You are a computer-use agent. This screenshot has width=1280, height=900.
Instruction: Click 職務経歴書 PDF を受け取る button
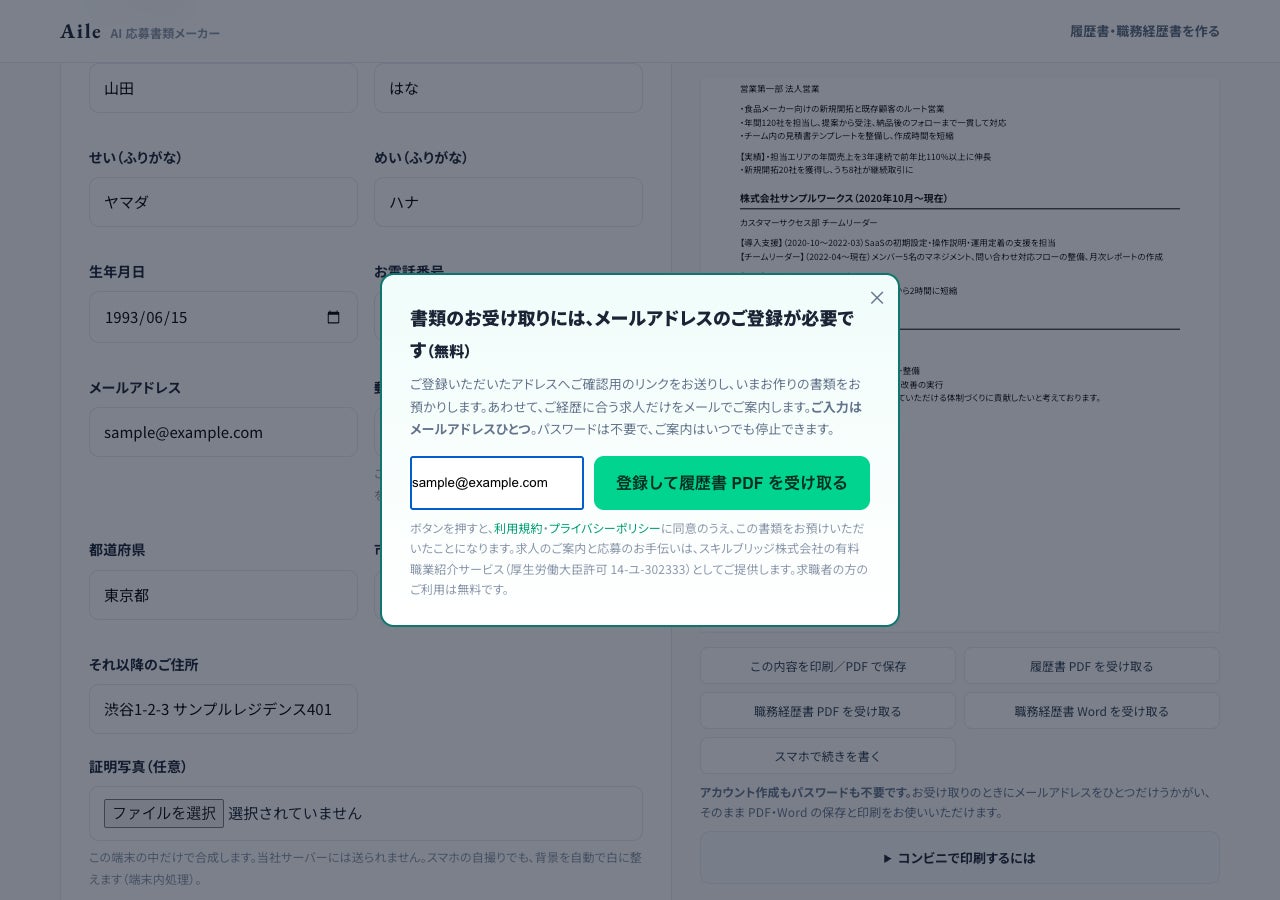click(x=828, y=711)
